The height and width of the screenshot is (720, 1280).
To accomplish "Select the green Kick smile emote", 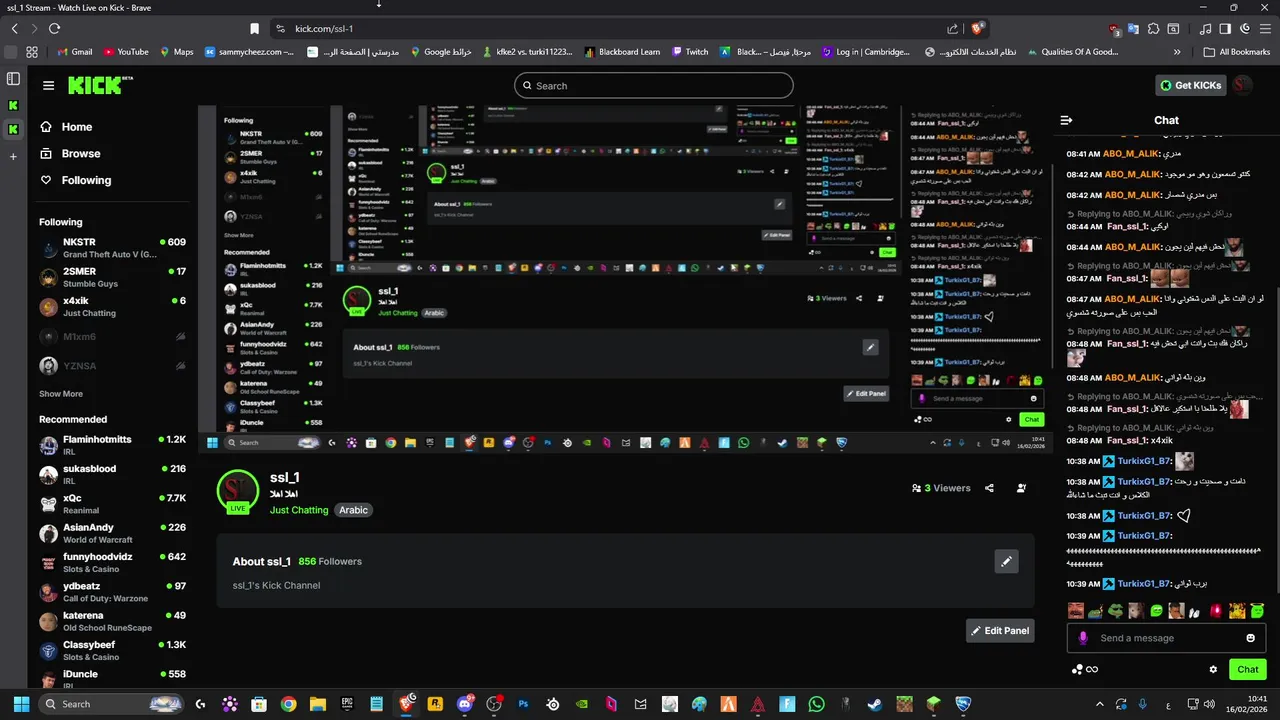I will (1156, 610).
